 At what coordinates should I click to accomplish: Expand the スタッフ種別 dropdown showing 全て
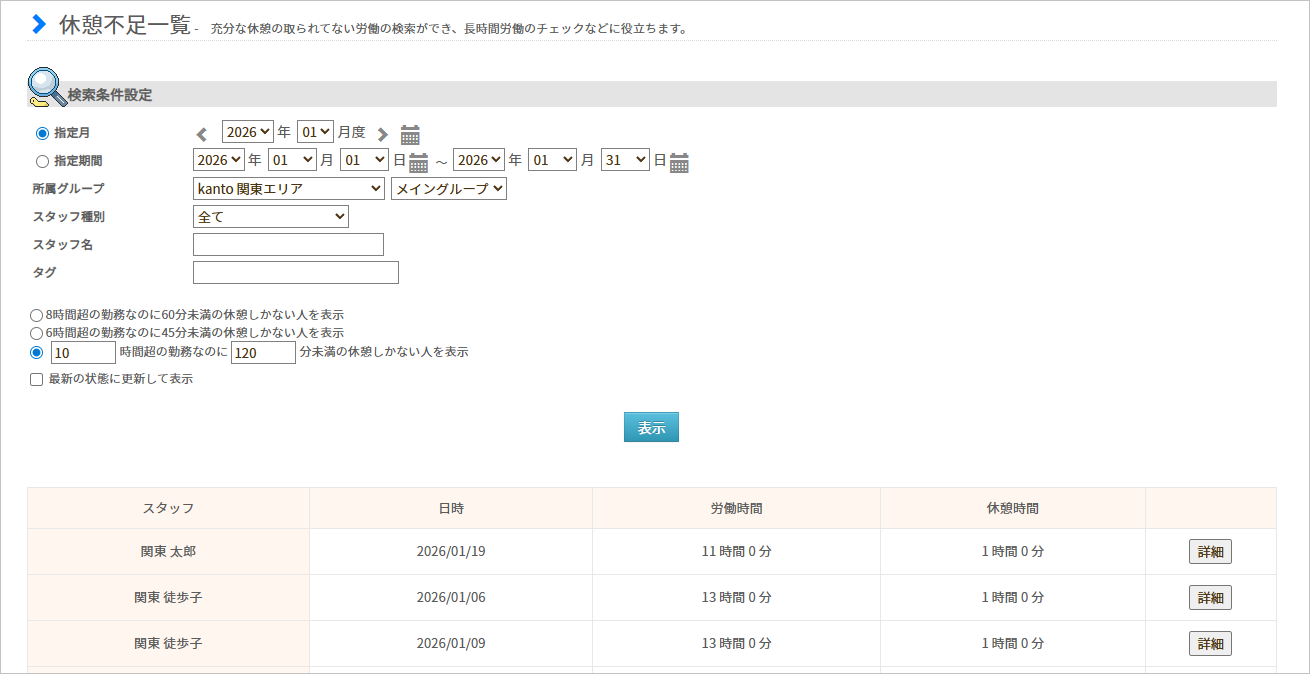point(270,216)
